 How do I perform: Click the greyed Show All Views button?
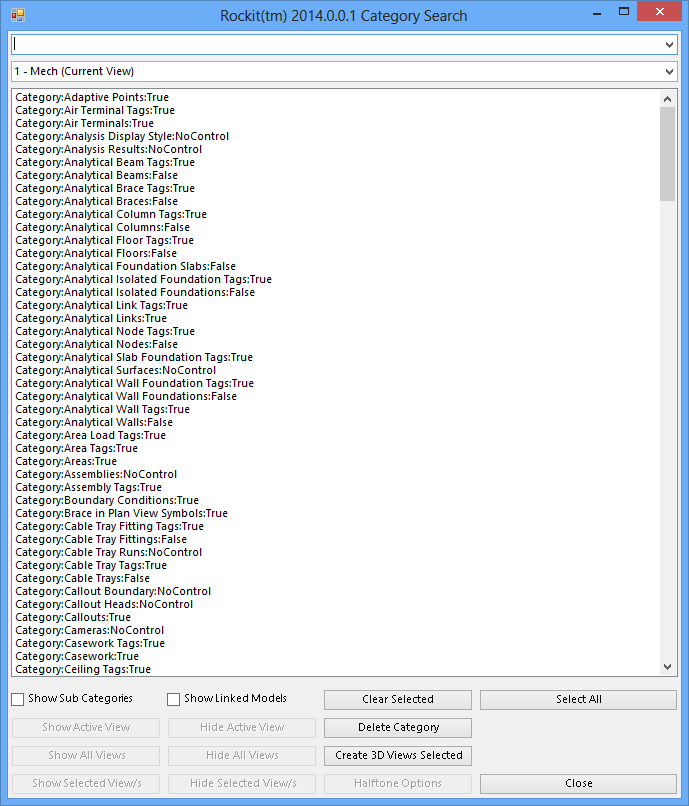coord(86,756)
